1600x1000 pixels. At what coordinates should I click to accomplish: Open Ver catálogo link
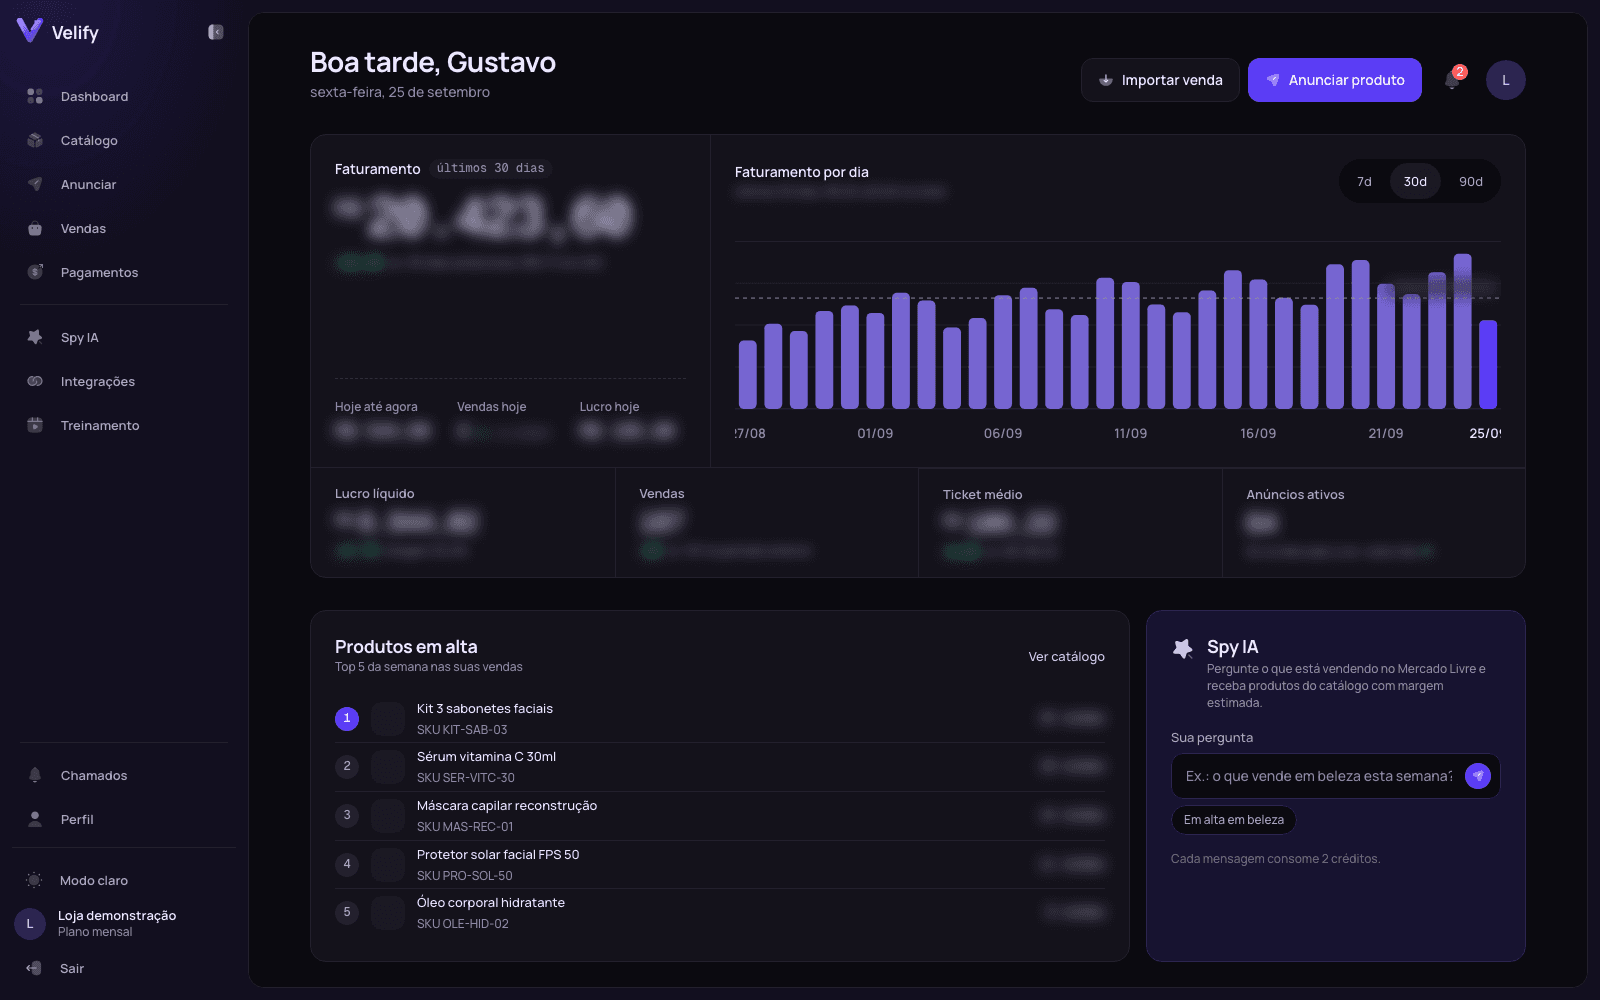pyautogui.click(x=1066, y=656)
